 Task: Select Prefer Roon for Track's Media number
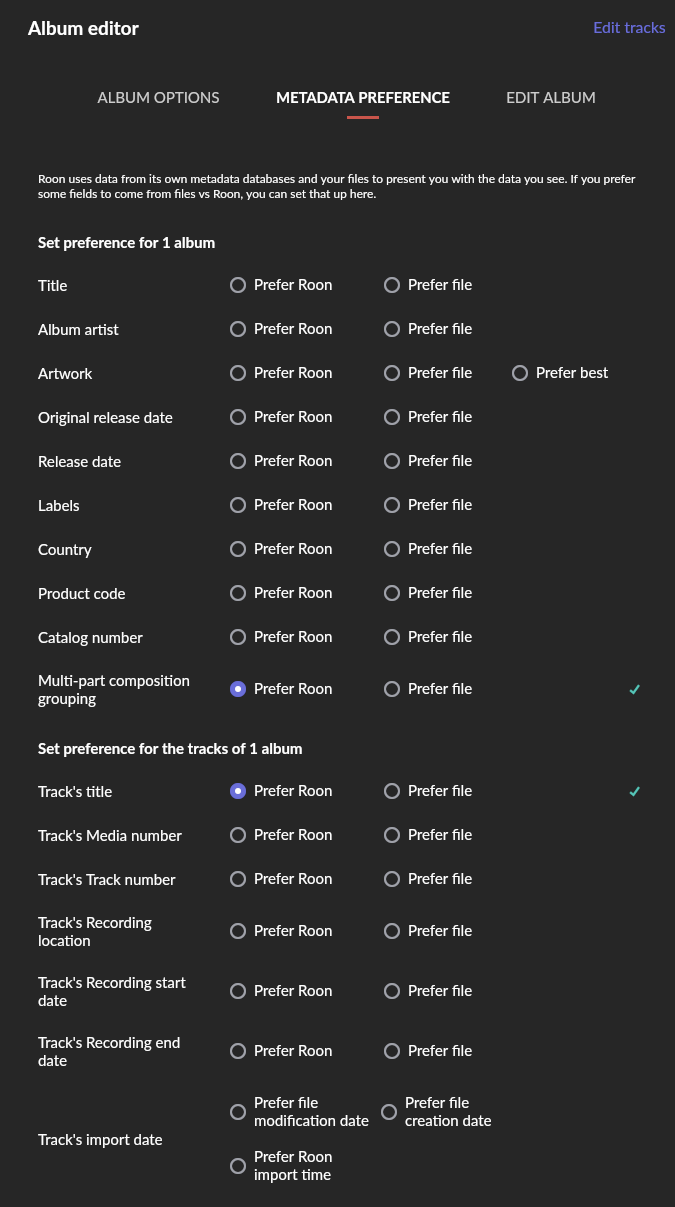tap(238, 835)
